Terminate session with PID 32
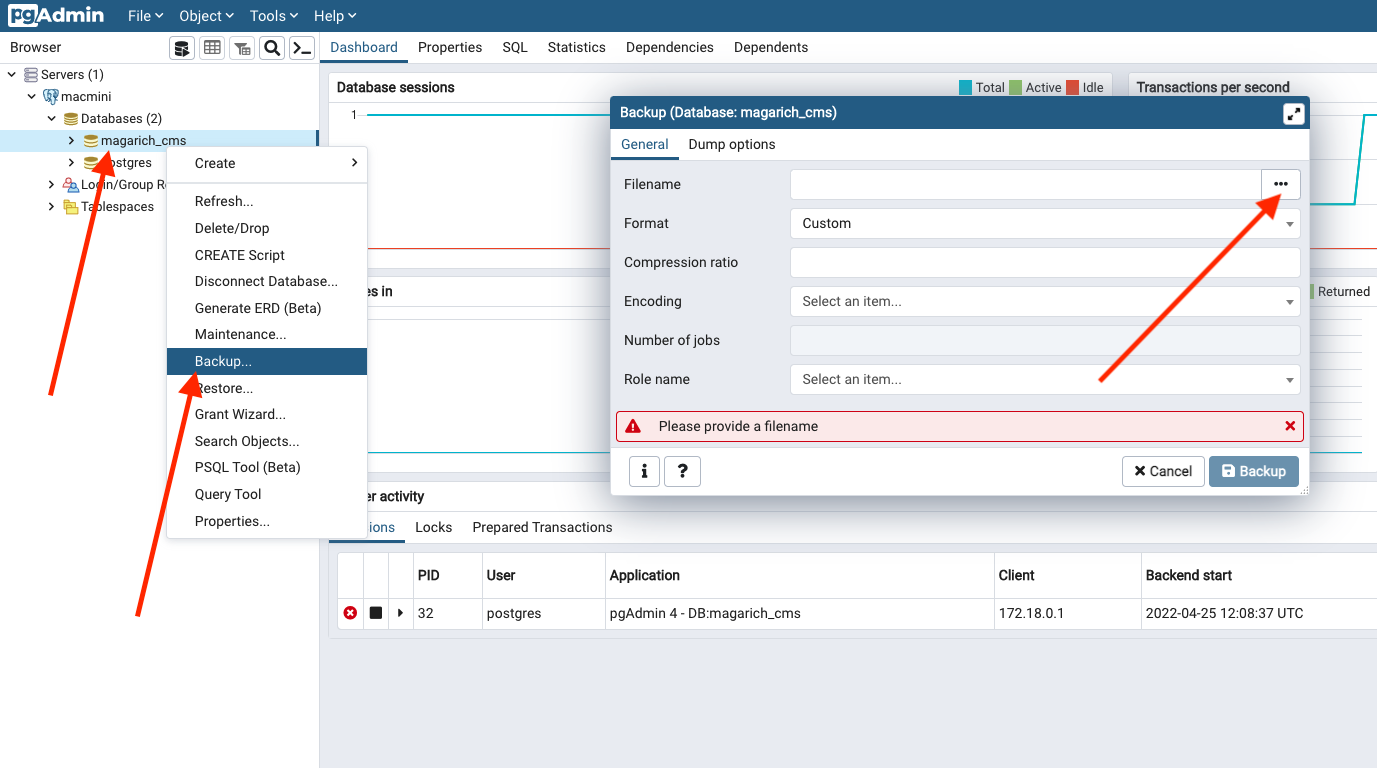The image size is (1377, 768). tap(350, 613)
